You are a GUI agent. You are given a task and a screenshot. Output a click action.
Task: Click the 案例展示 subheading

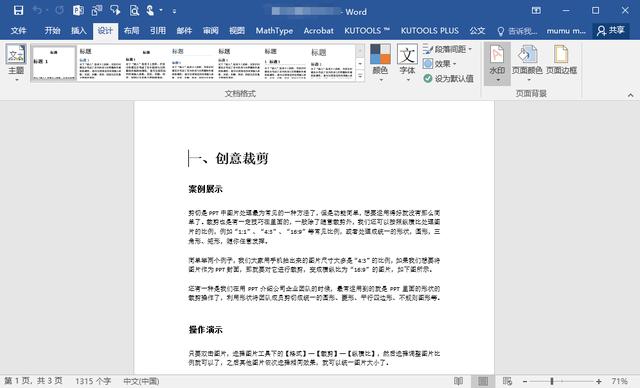click(205, 189)
